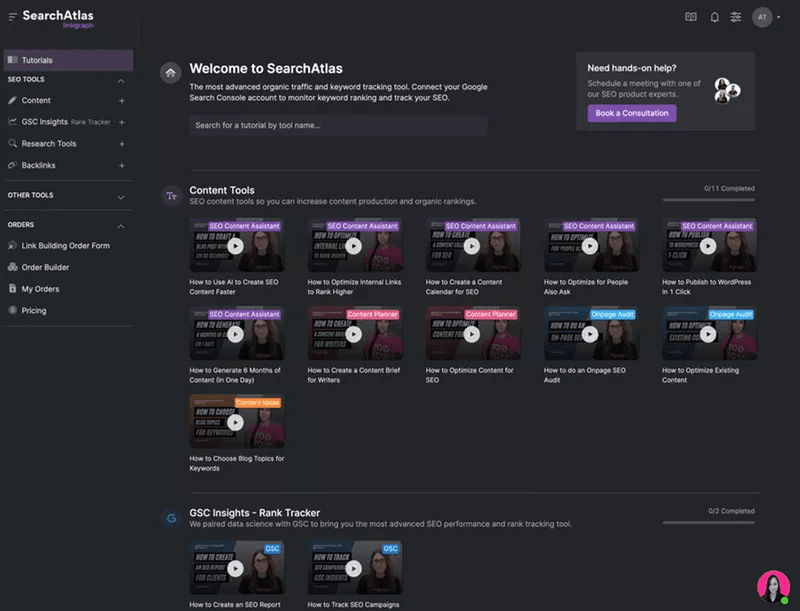Open the book guide icon in top bar

click(x=690, y=17)
